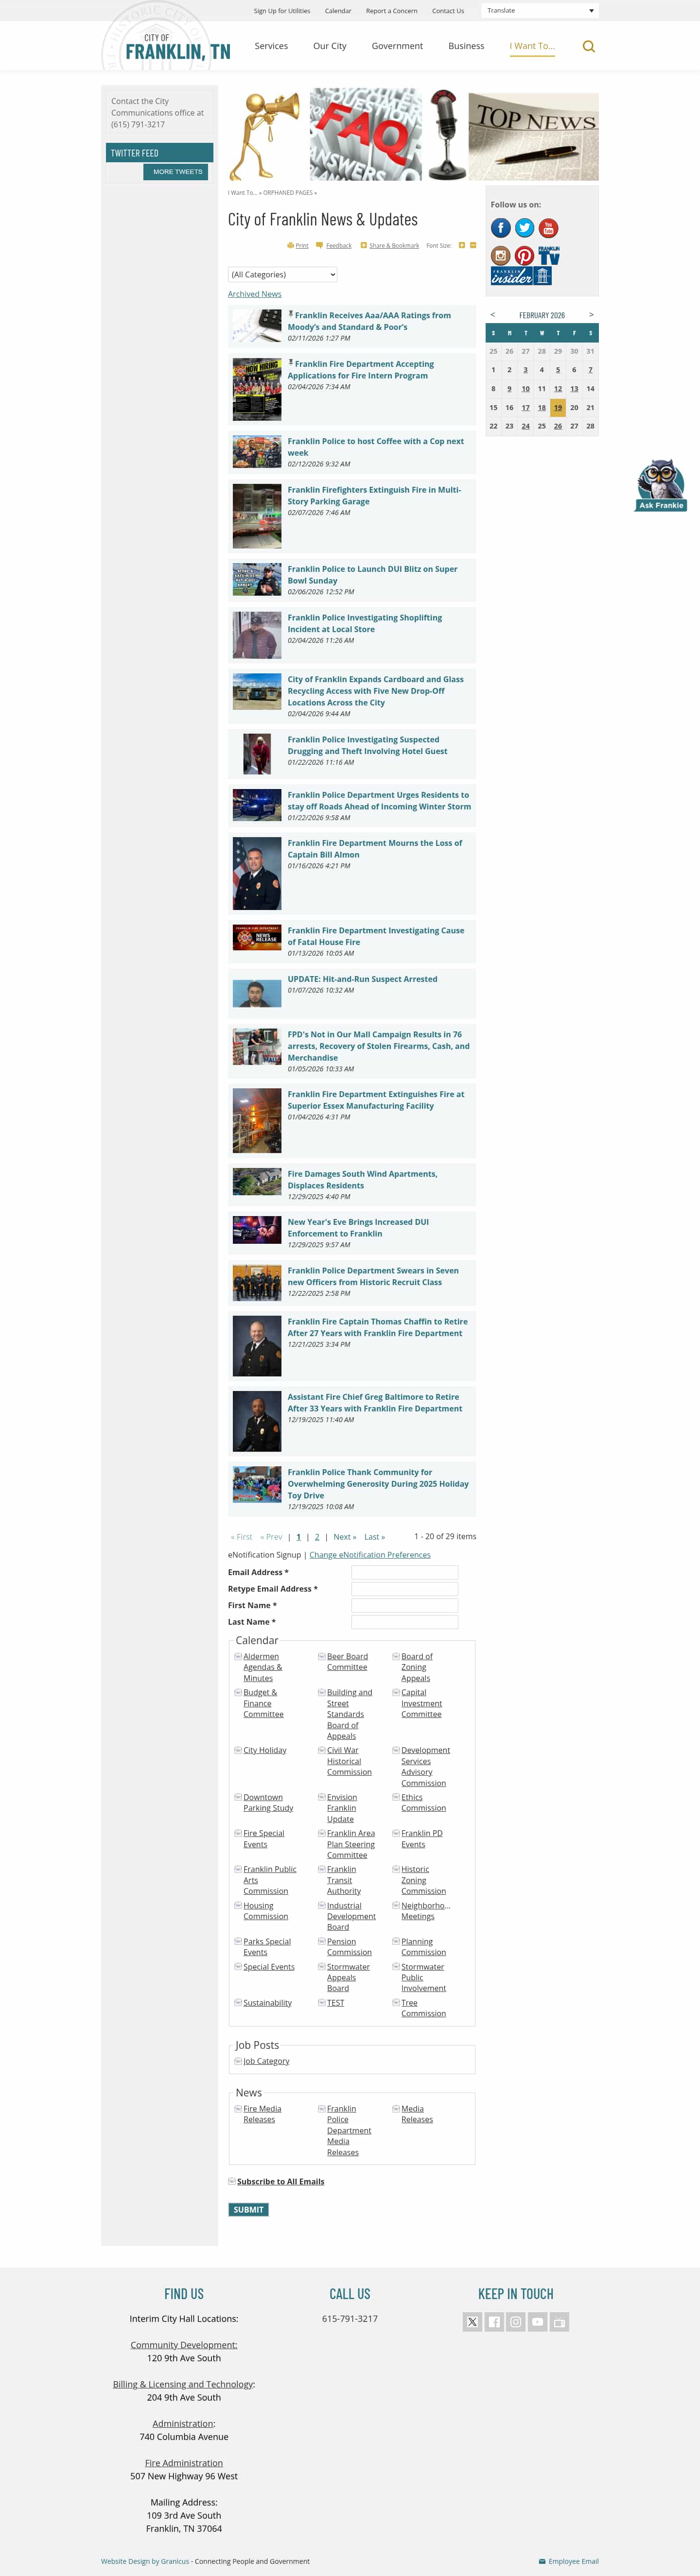This screenshot has width=700, height=2576.
Task: Open footer X social icon
Action: pyautogui.click(x=472, y=2322)
